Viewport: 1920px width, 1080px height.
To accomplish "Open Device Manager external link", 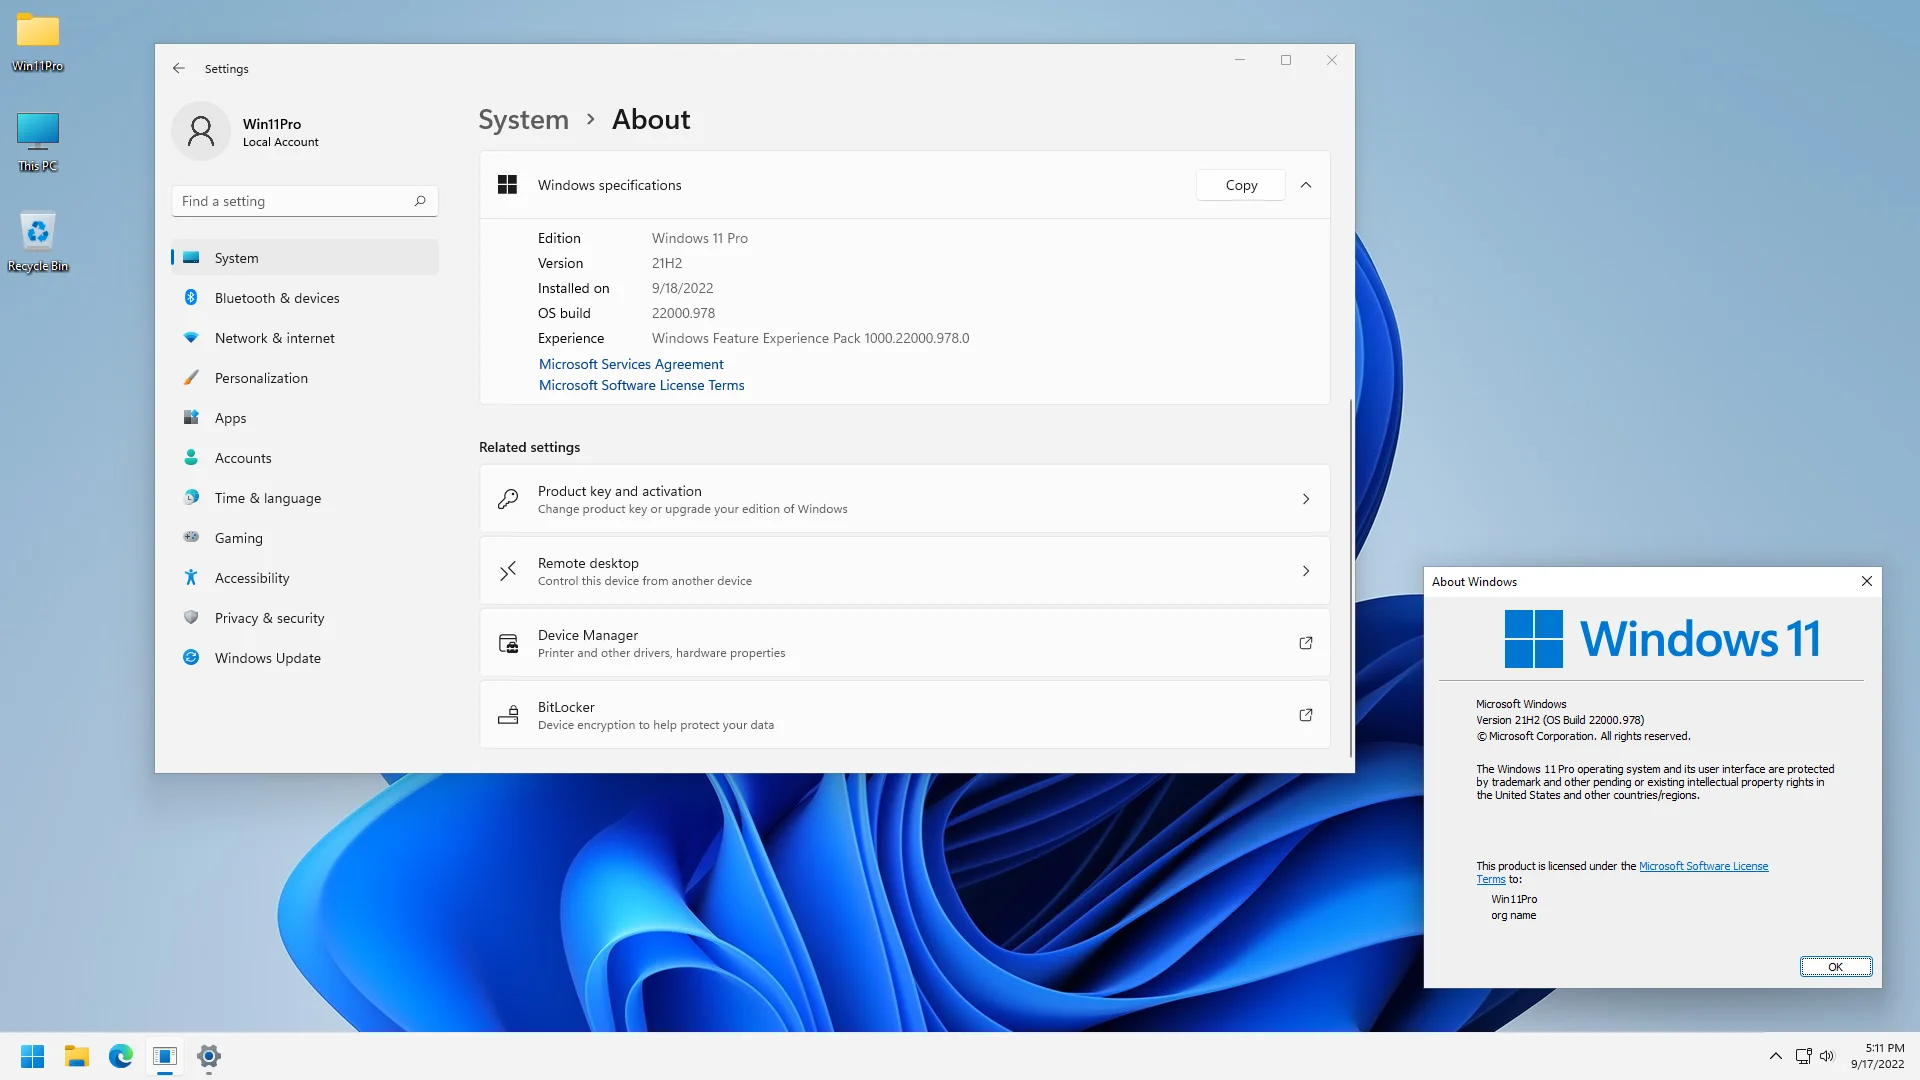I will pyautogui.click(x=1305, y=643).
